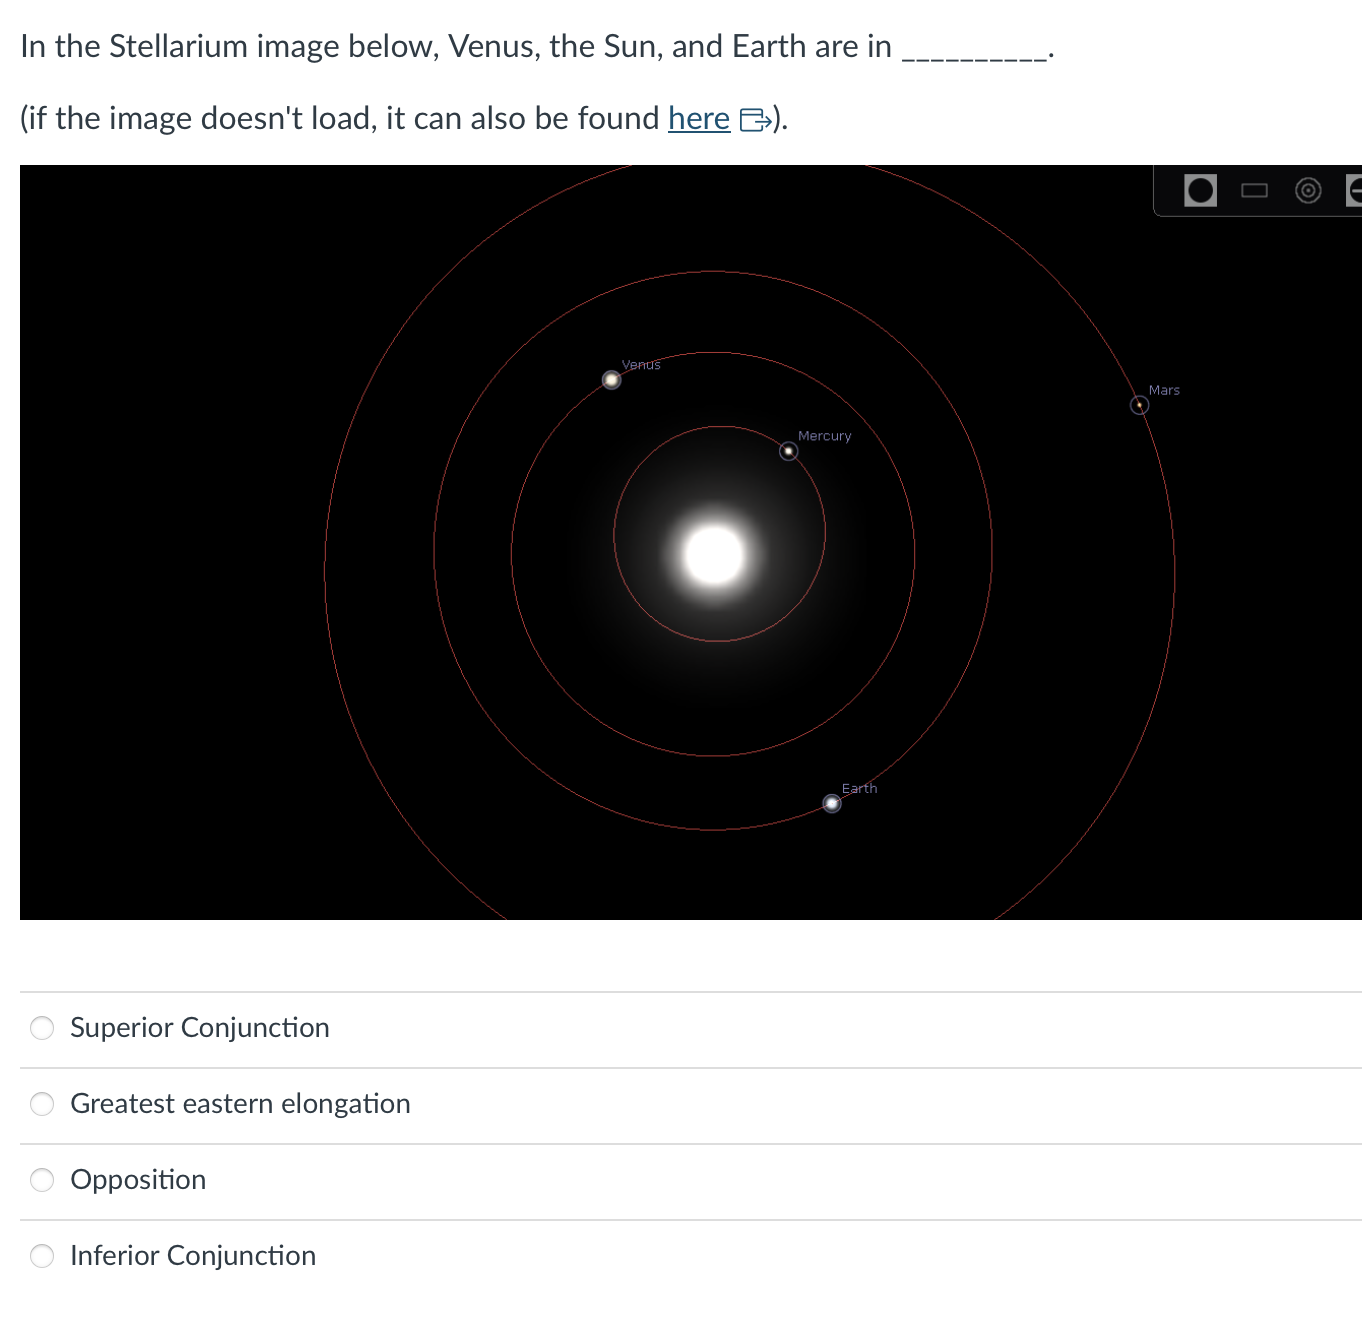Screen dimensions: 1362x1326
Task: Open the 'here' hyperlink
Action: tap(698, 118)
